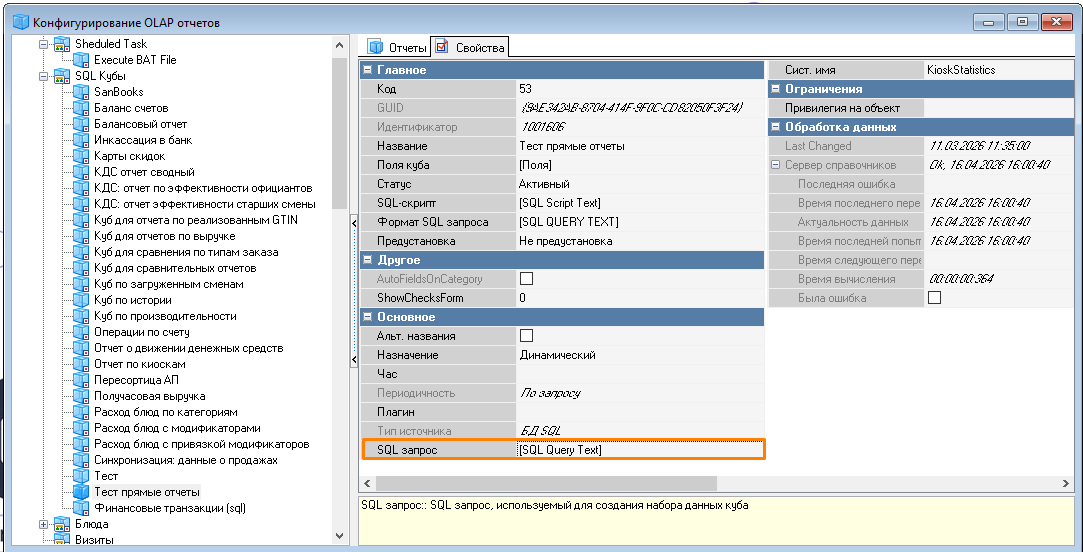Click the tree panel vertical scrollbar
This screenshot has width=1083, height=552.
(340, 200)
